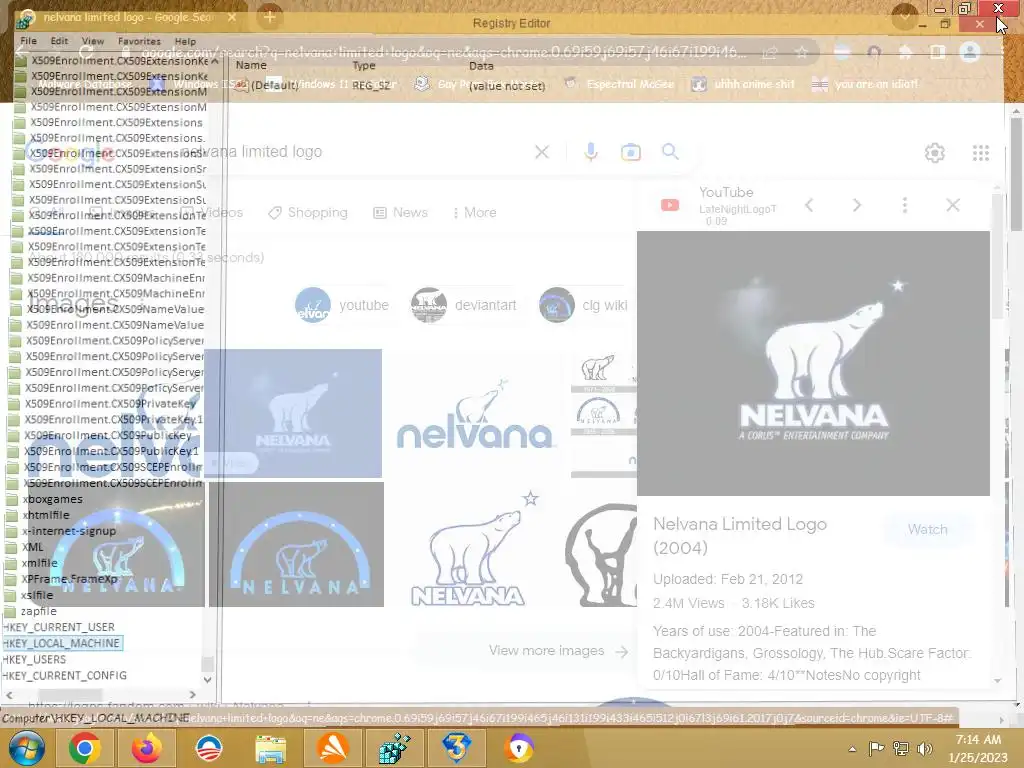Close the image preview panel

click(953, 205)
